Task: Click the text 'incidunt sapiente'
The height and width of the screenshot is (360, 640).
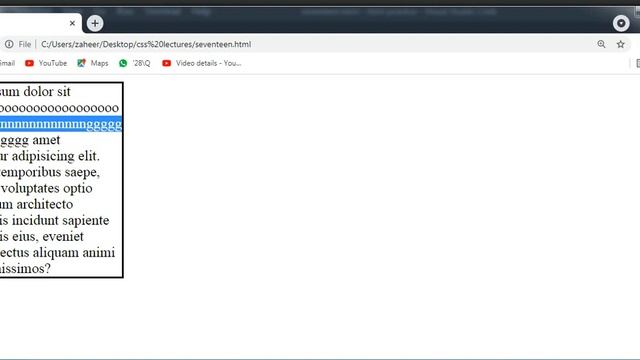Action: click(x=60, y=220)
